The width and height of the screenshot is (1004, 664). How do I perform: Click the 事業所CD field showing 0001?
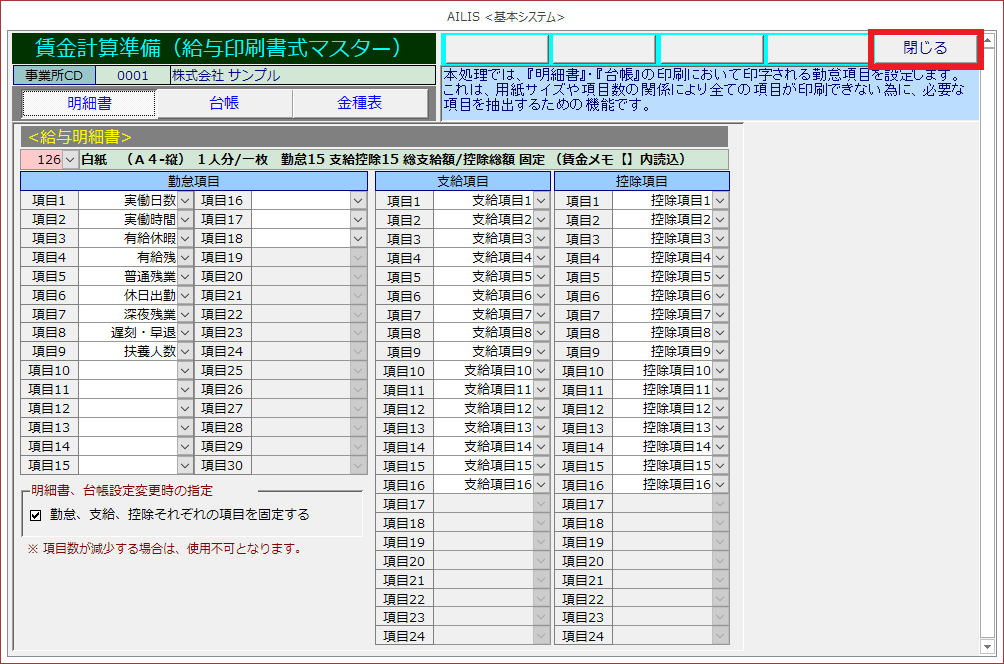pyautogui.click(x=132, y=76)
